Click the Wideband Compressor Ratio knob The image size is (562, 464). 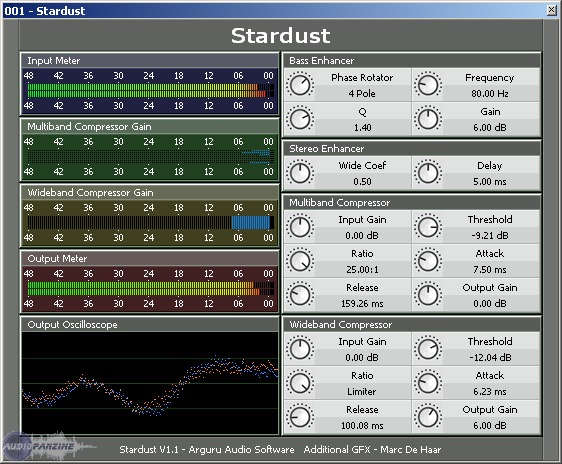point(300,383)
